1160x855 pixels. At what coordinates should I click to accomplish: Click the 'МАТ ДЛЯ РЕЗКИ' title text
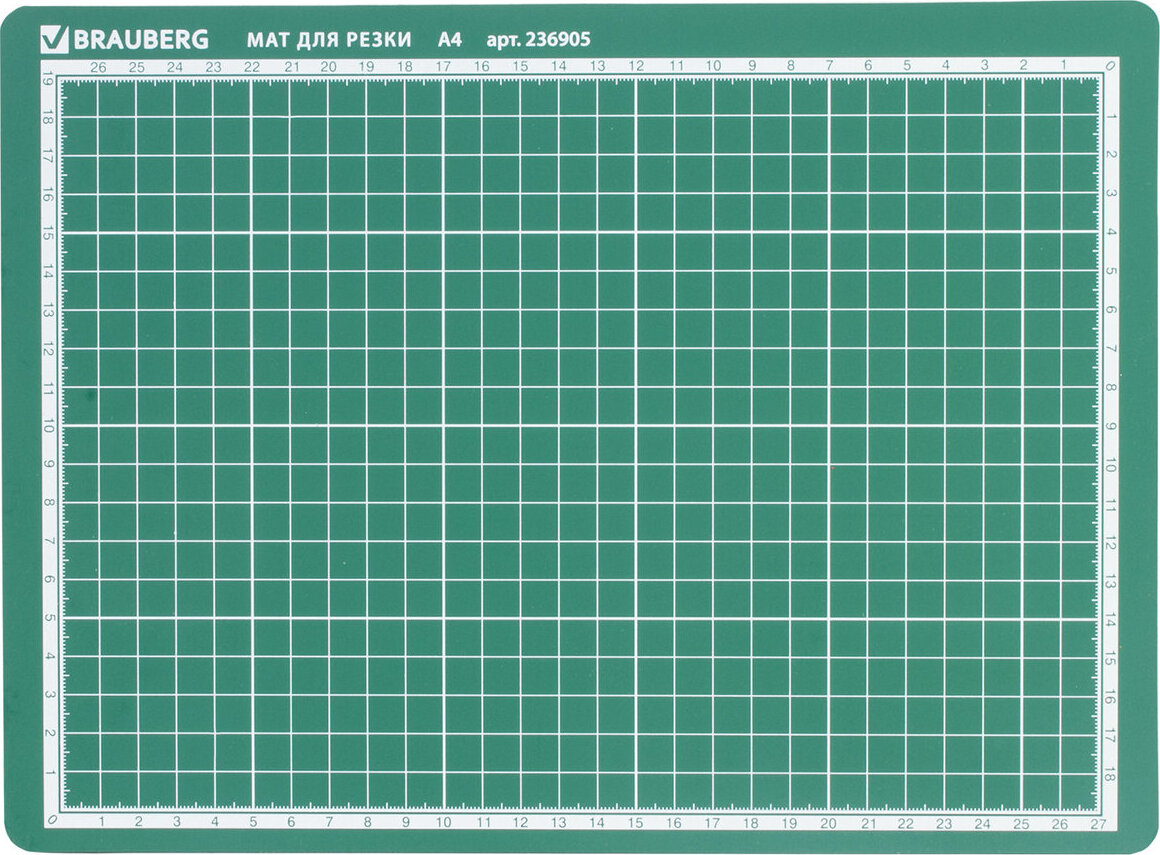click(329, 40)
